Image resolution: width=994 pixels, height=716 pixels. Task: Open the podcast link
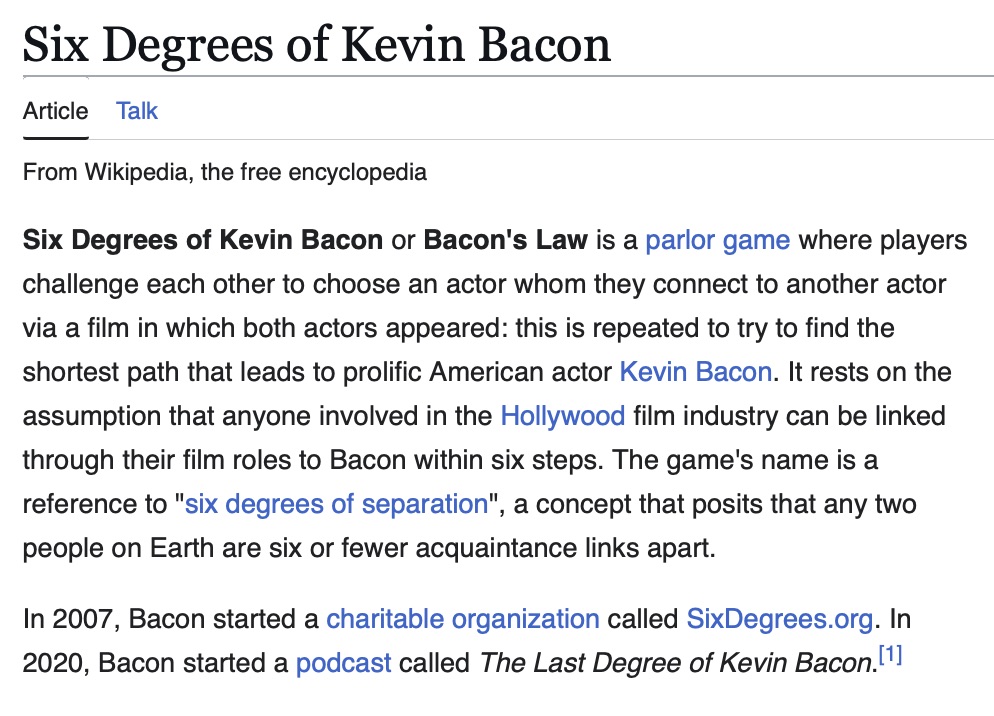point(343,662)
